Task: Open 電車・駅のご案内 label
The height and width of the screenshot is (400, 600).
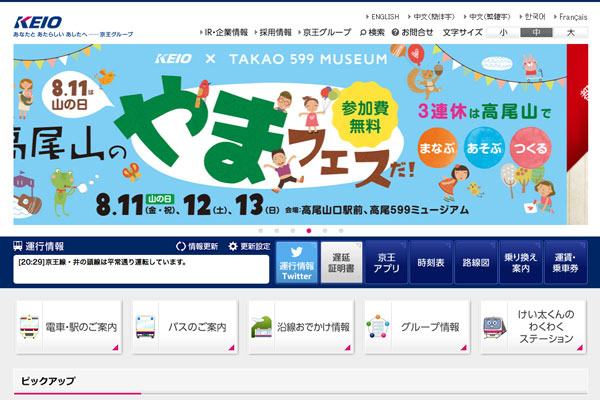Action: (x=81, y=327)
